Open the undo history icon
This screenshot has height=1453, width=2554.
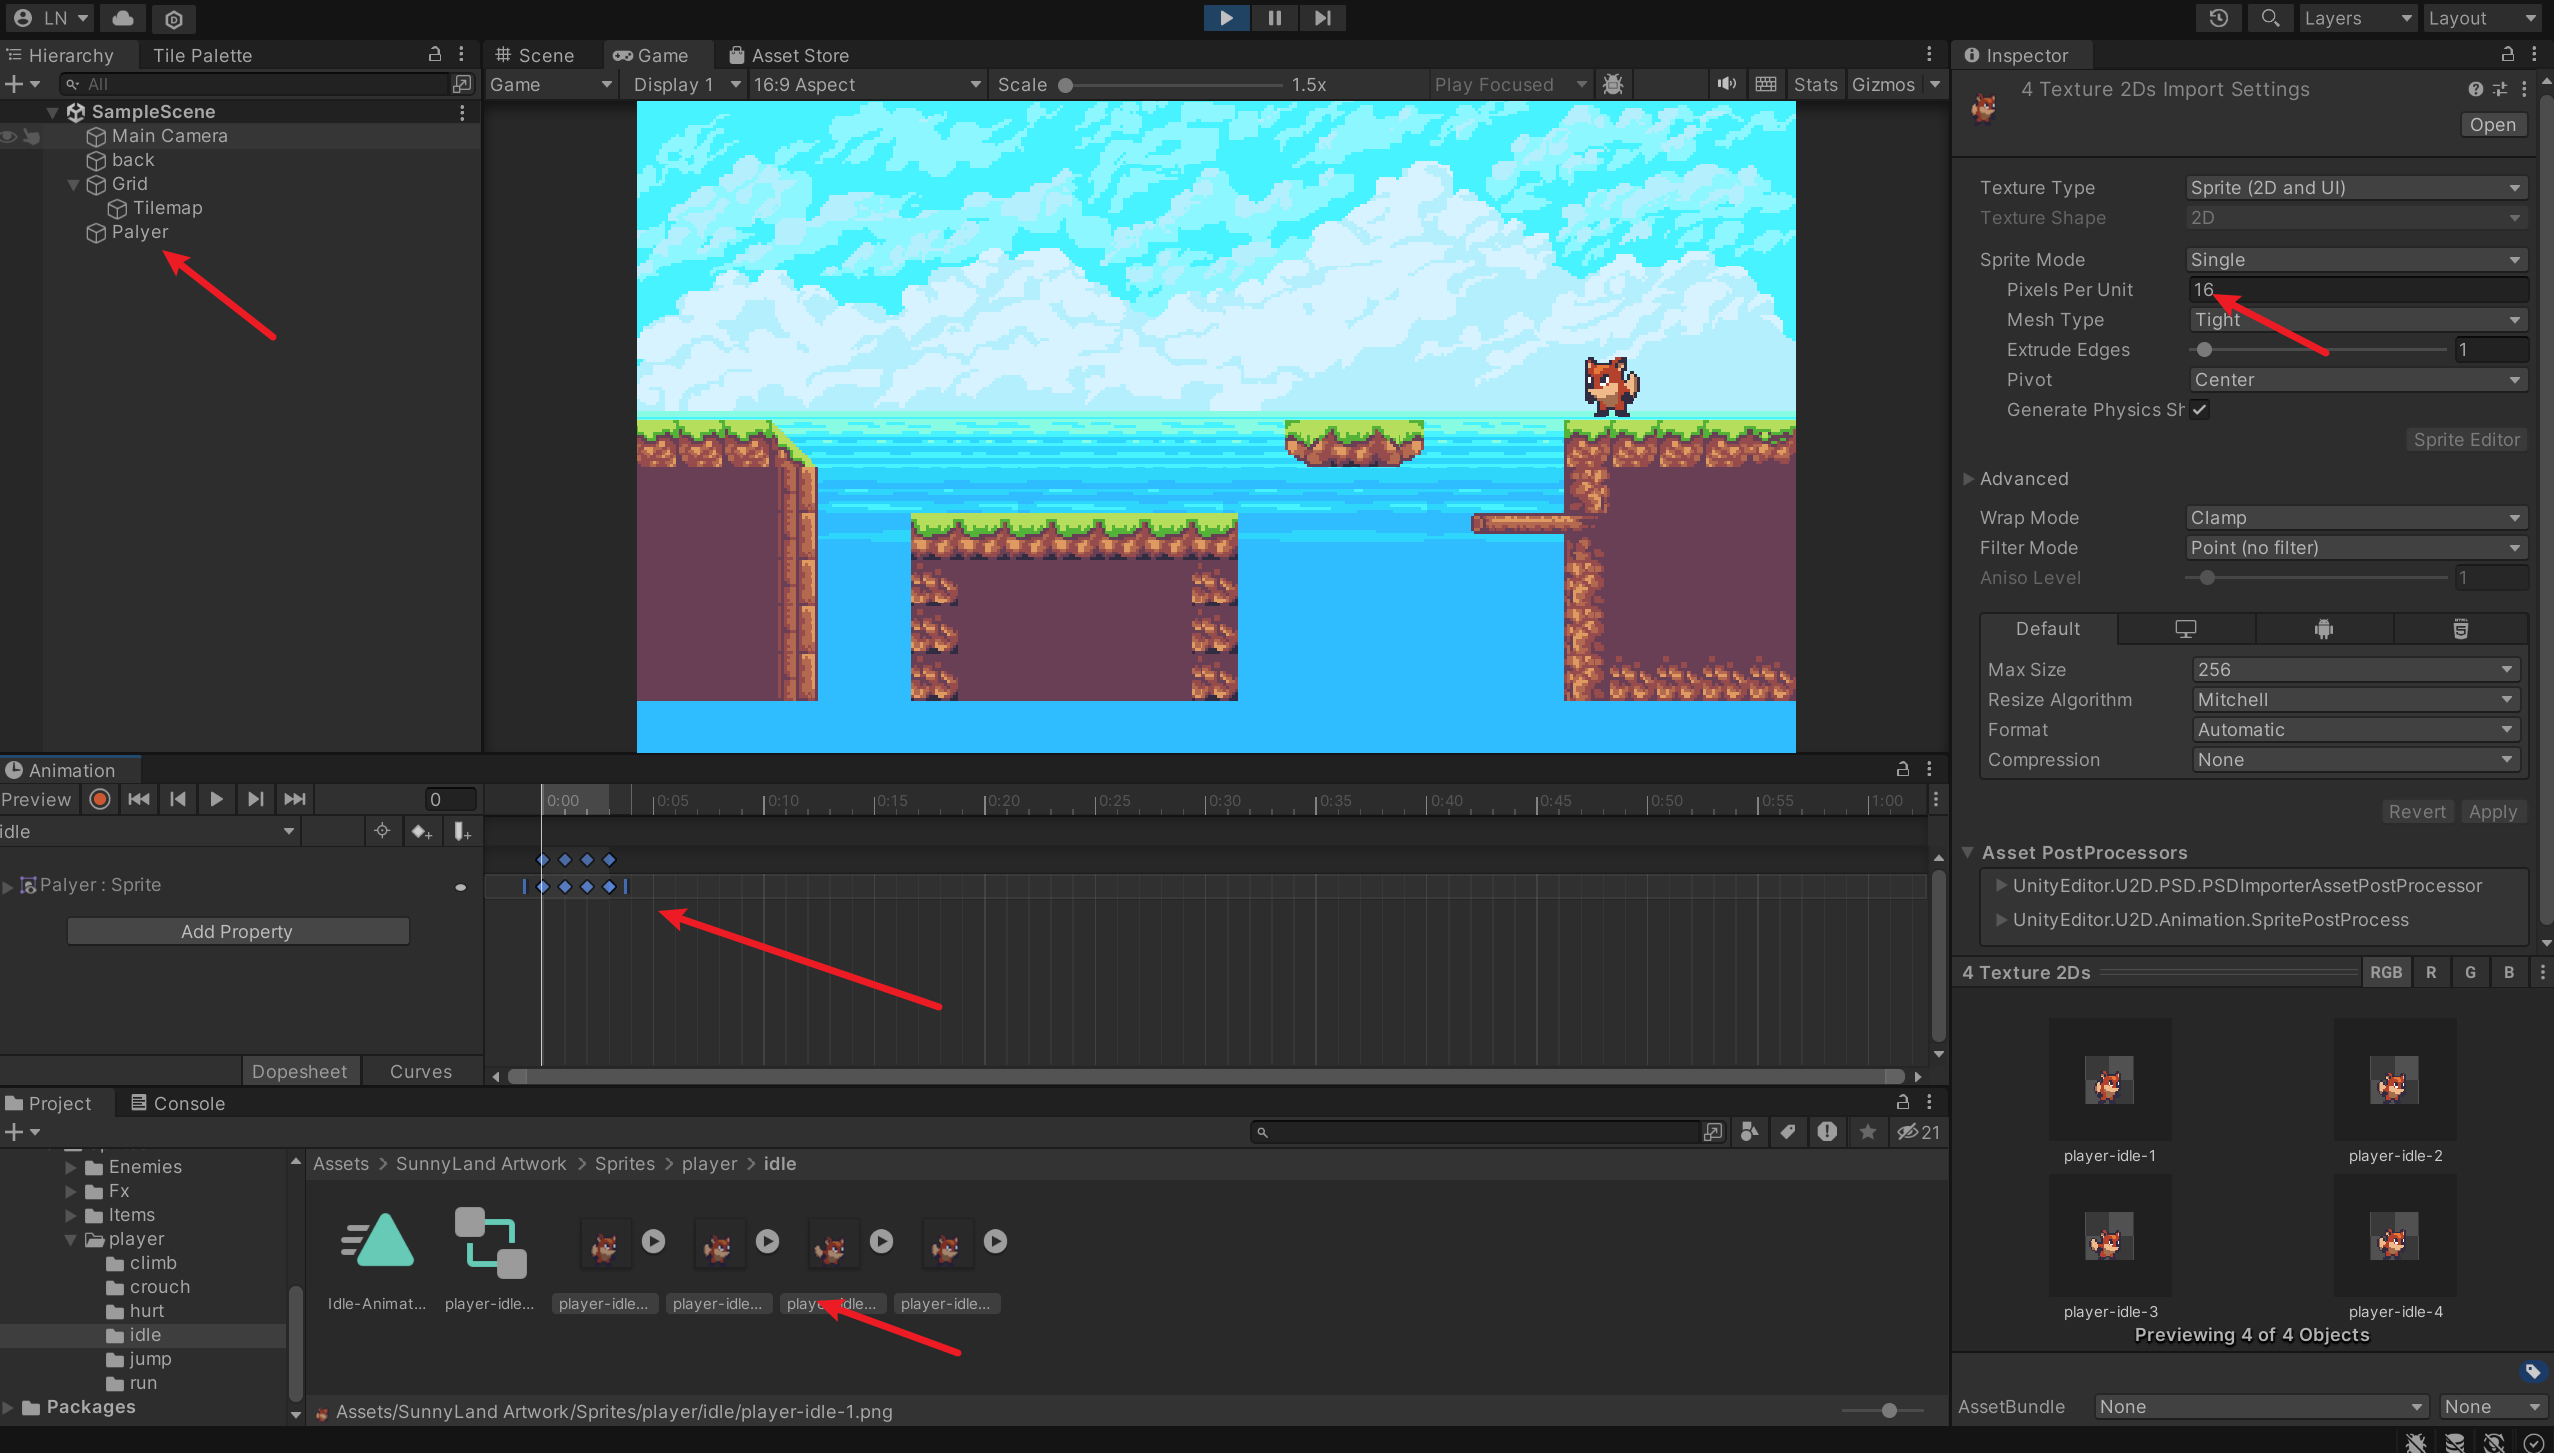pos(2218,18)
